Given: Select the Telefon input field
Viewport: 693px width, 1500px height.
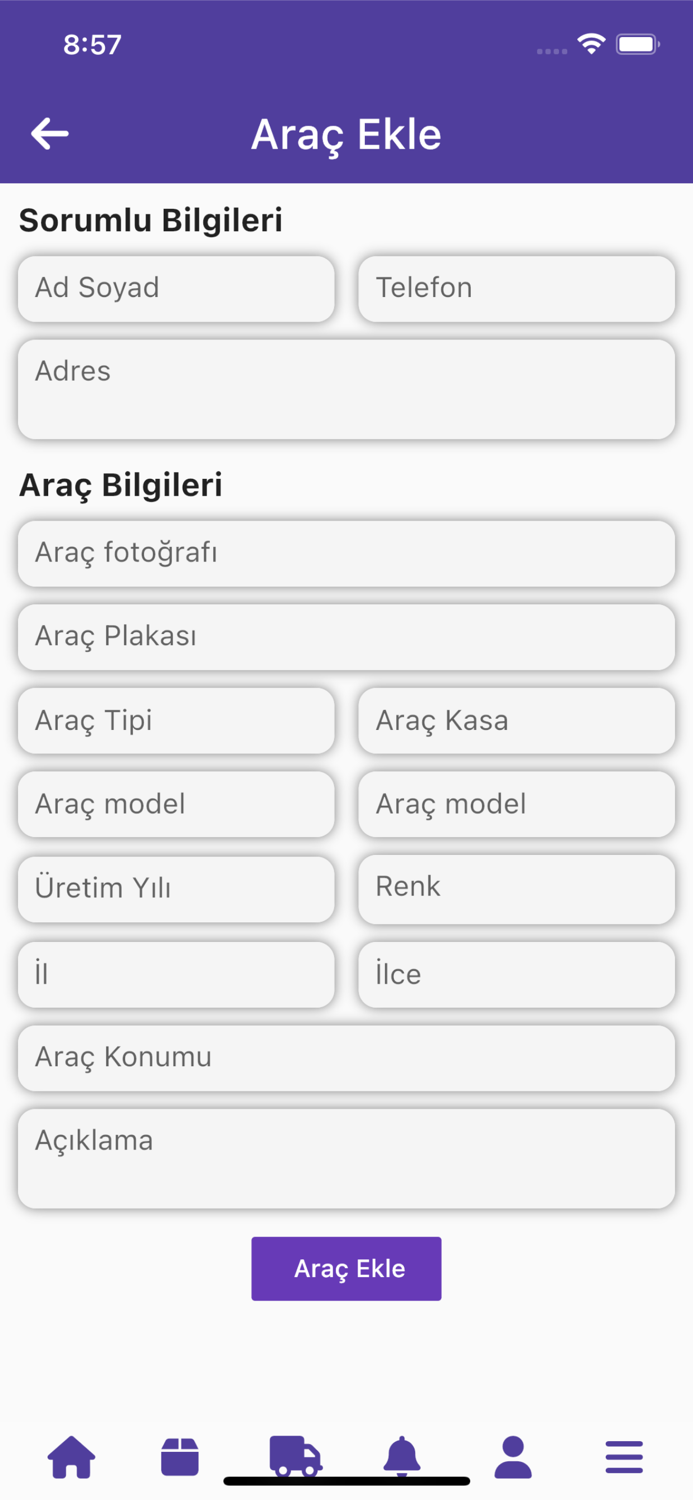Looking at the screenshot, I should tap(516, 288).
